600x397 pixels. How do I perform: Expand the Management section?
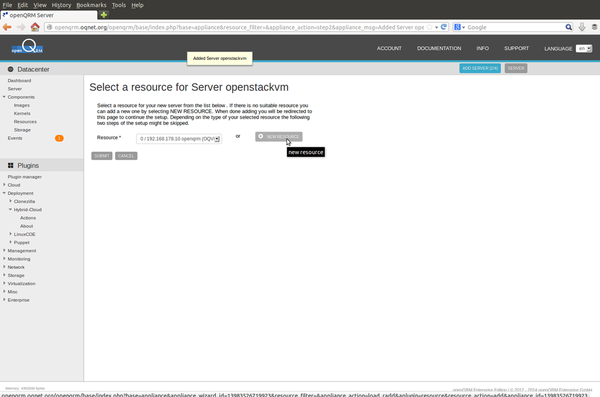[x=4, y=250]
